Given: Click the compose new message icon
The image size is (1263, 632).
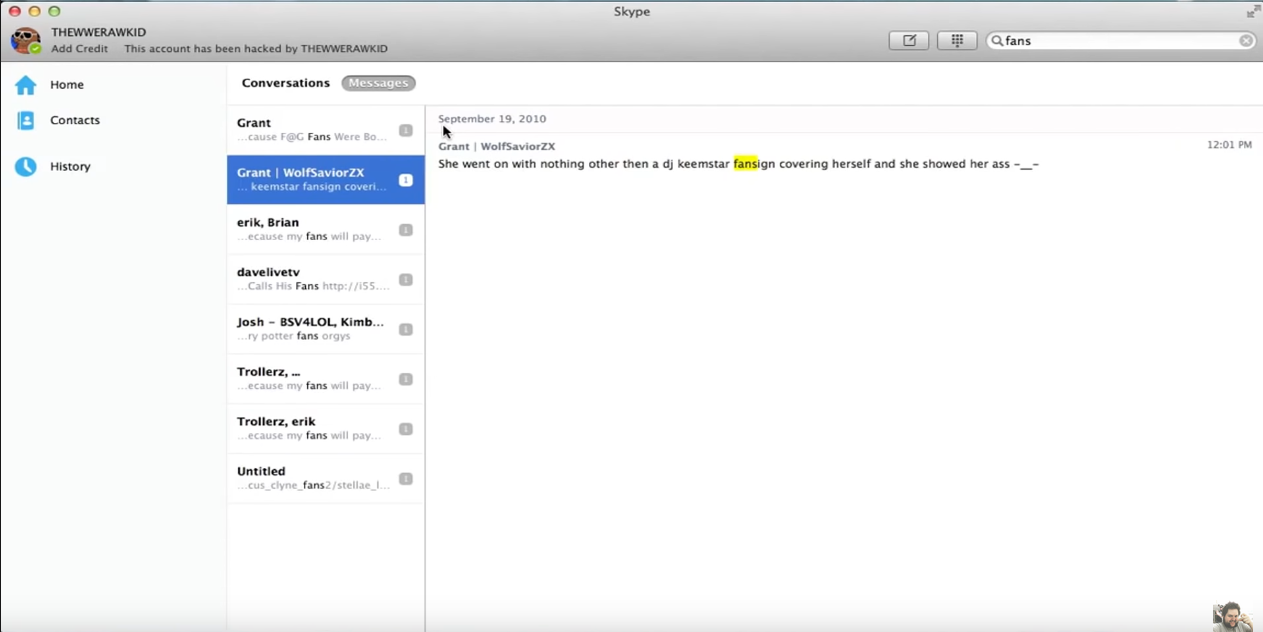Looking at the screenshot, I should 909,41.
